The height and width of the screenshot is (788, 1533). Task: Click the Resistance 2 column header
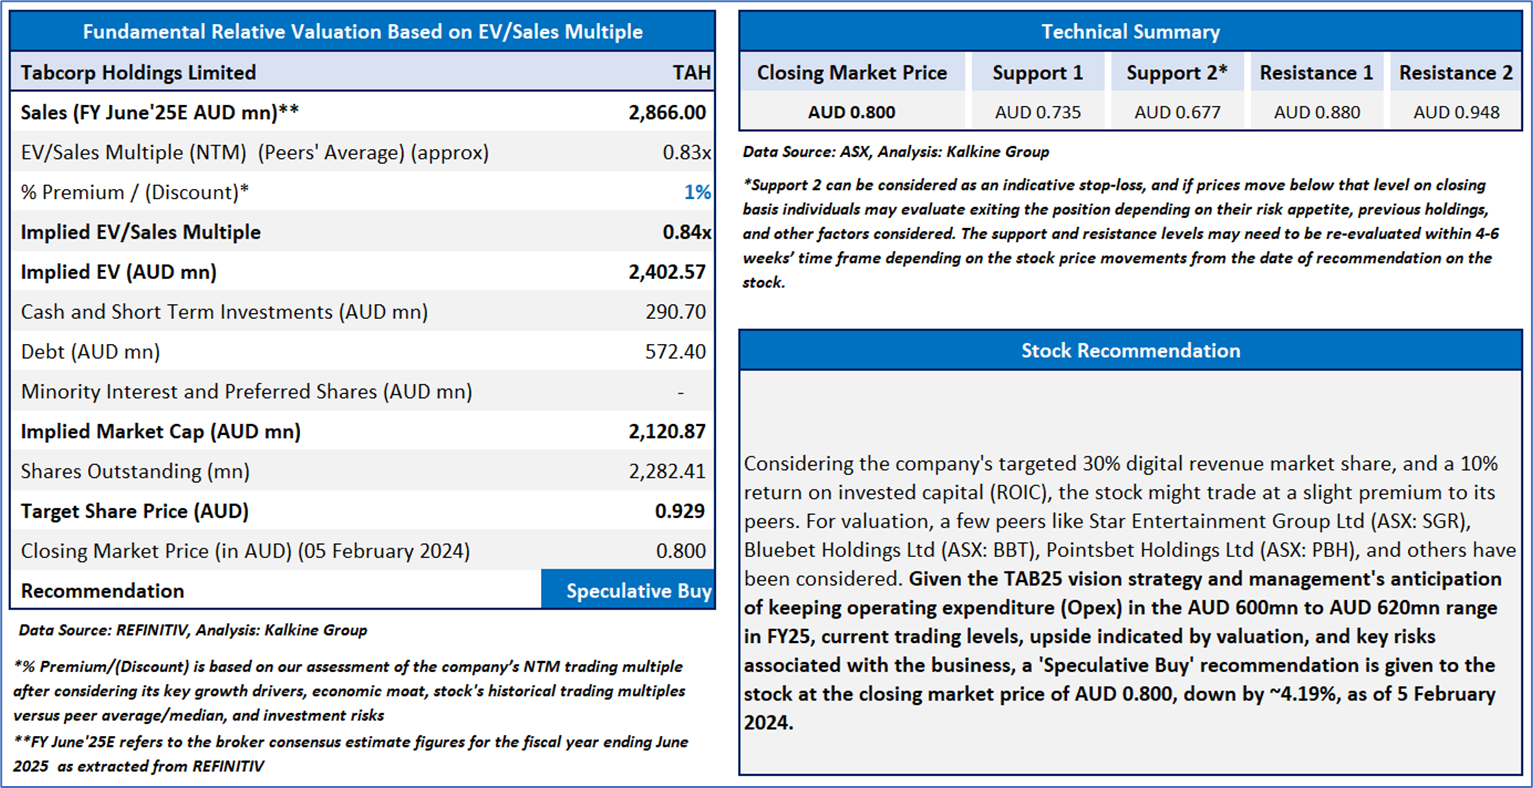1455,73
